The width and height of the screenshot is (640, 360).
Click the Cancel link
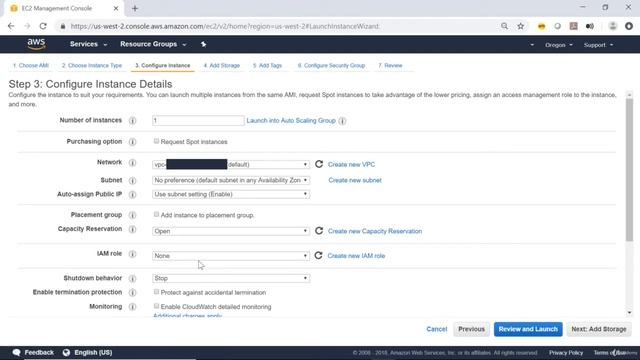click(x=437, y=329)
